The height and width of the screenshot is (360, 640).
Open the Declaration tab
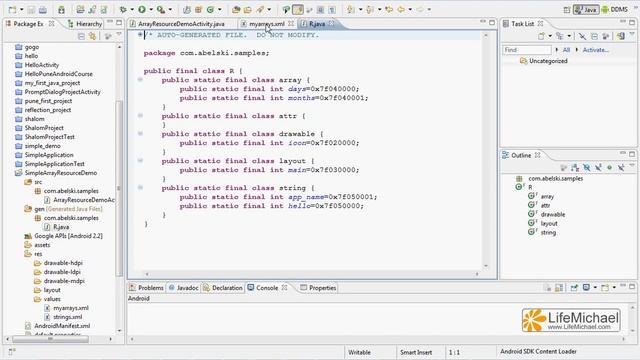(x=223, y=288)
